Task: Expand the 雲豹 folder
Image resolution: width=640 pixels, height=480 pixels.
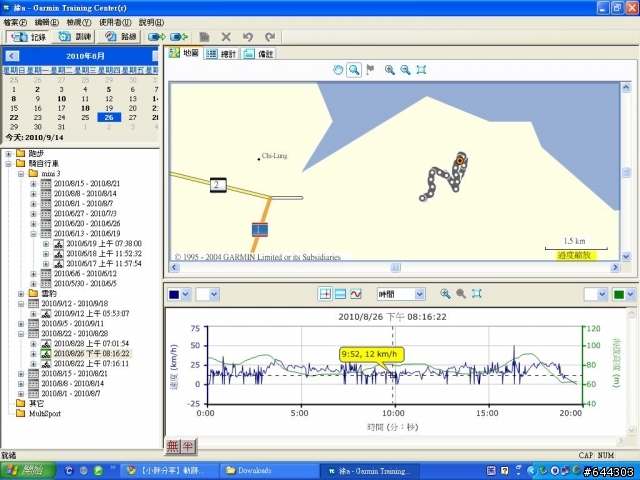Action: [x=21, y=294]
